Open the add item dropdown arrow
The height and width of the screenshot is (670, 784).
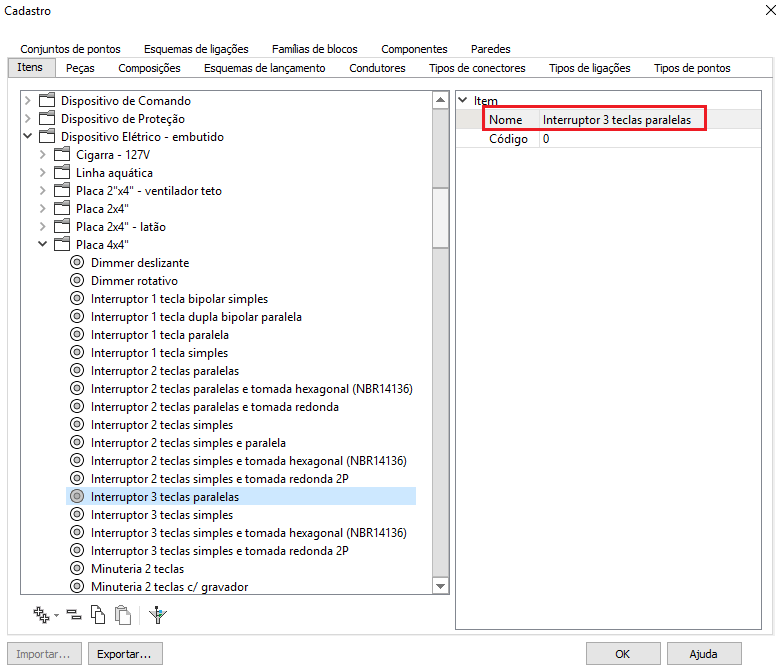click(x=57, y=616)
